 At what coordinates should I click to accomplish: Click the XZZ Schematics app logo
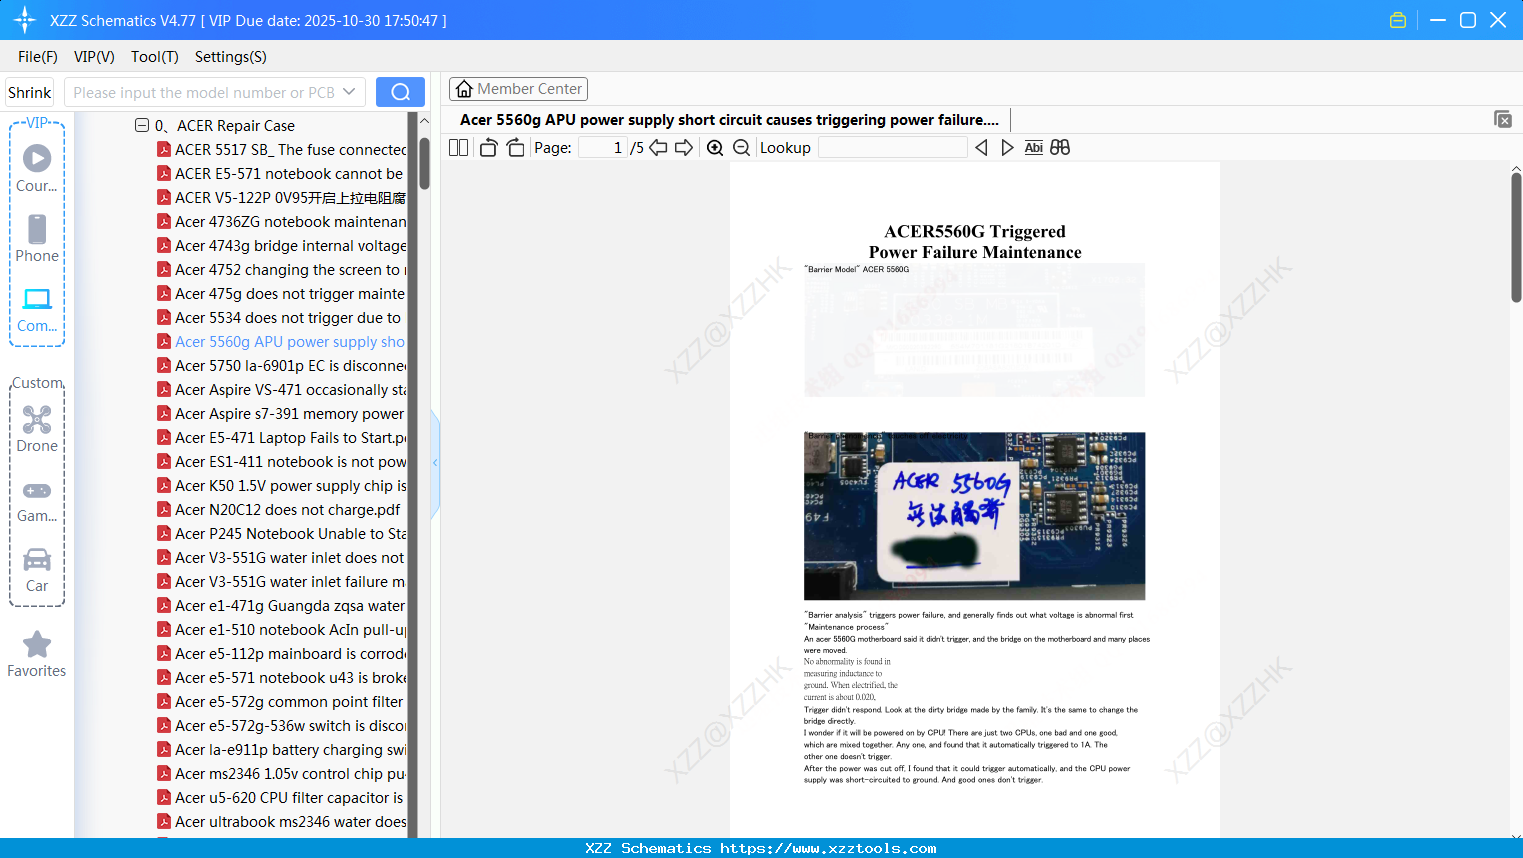coord(25,20)
